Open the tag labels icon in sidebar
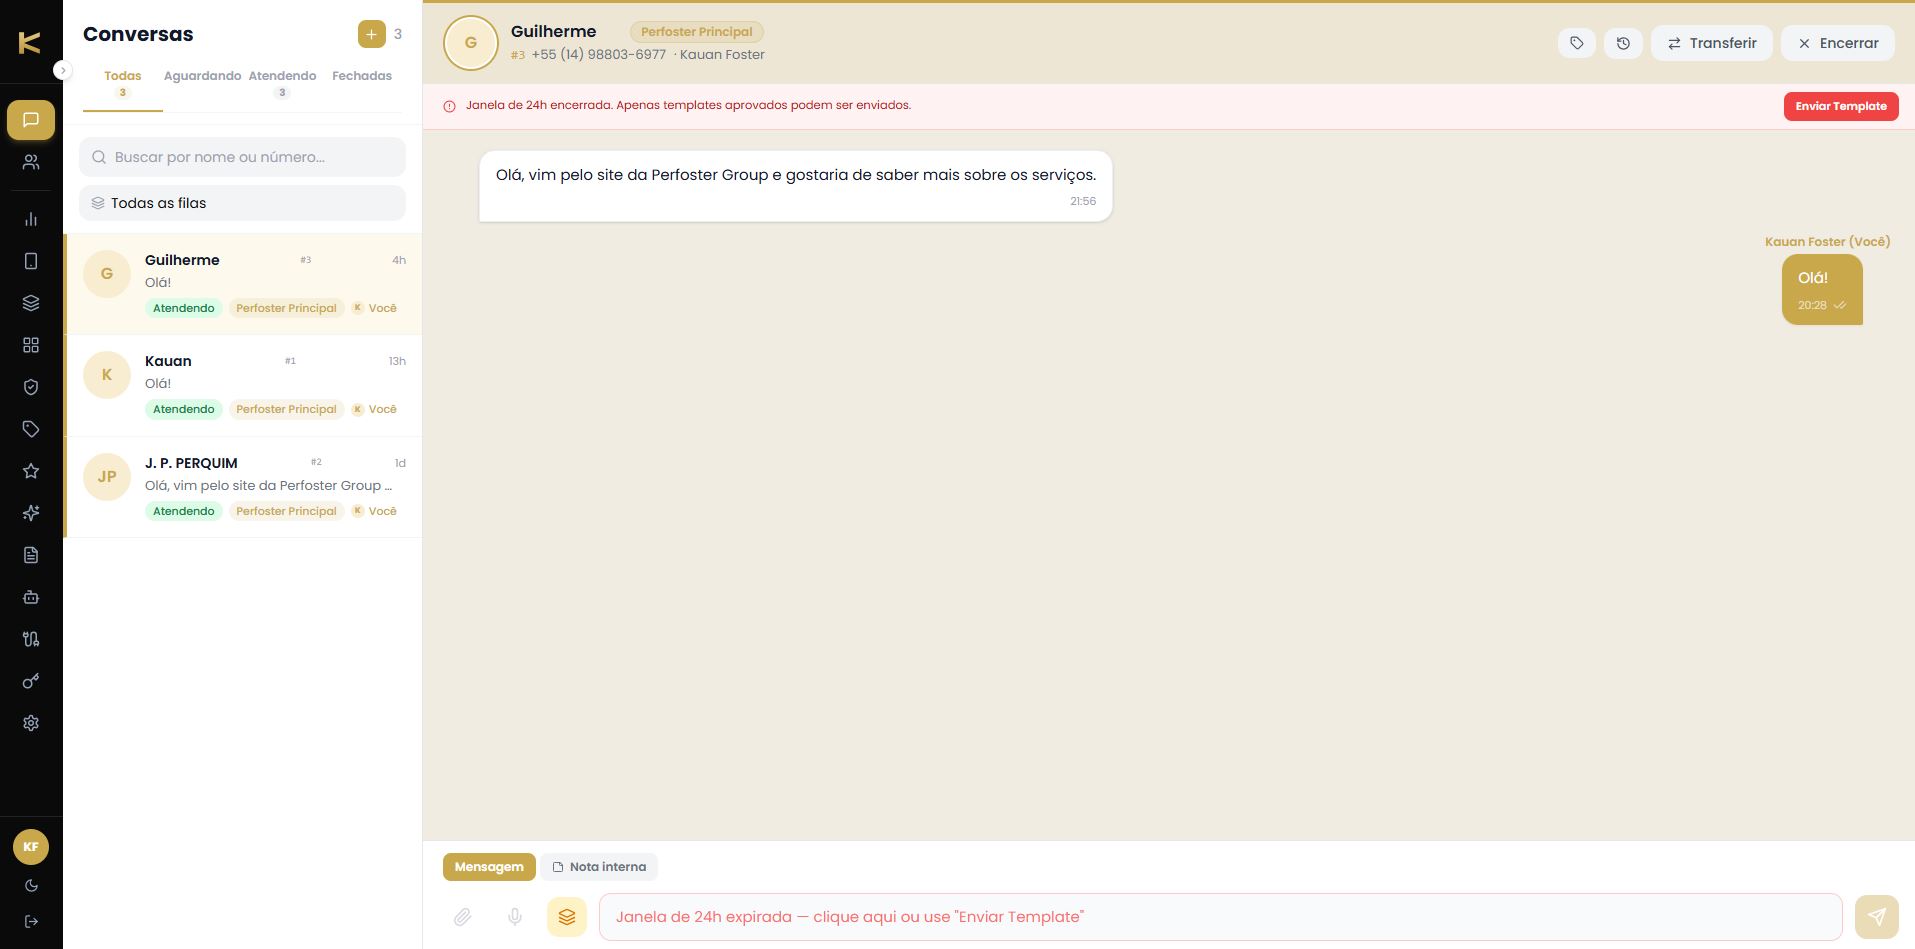1915x949 pixels. point(31,429)
